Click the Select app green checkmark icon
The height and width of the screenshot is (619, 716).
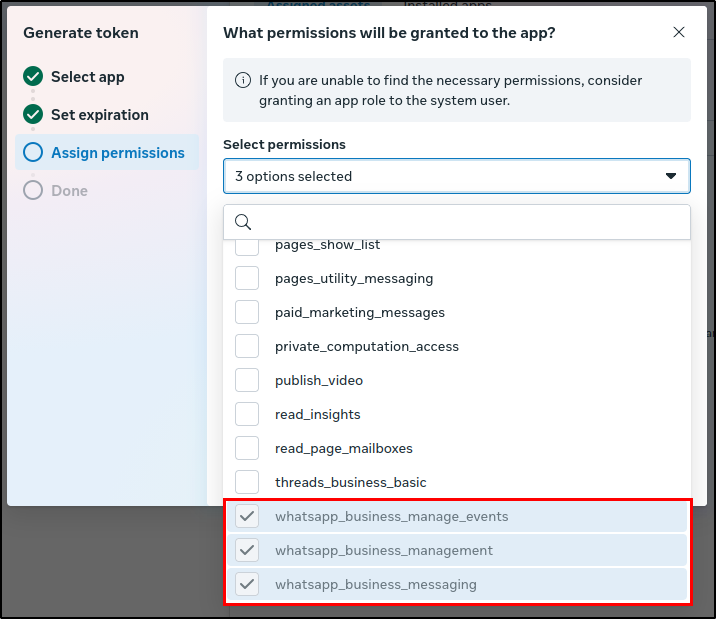tap(33, 77)
